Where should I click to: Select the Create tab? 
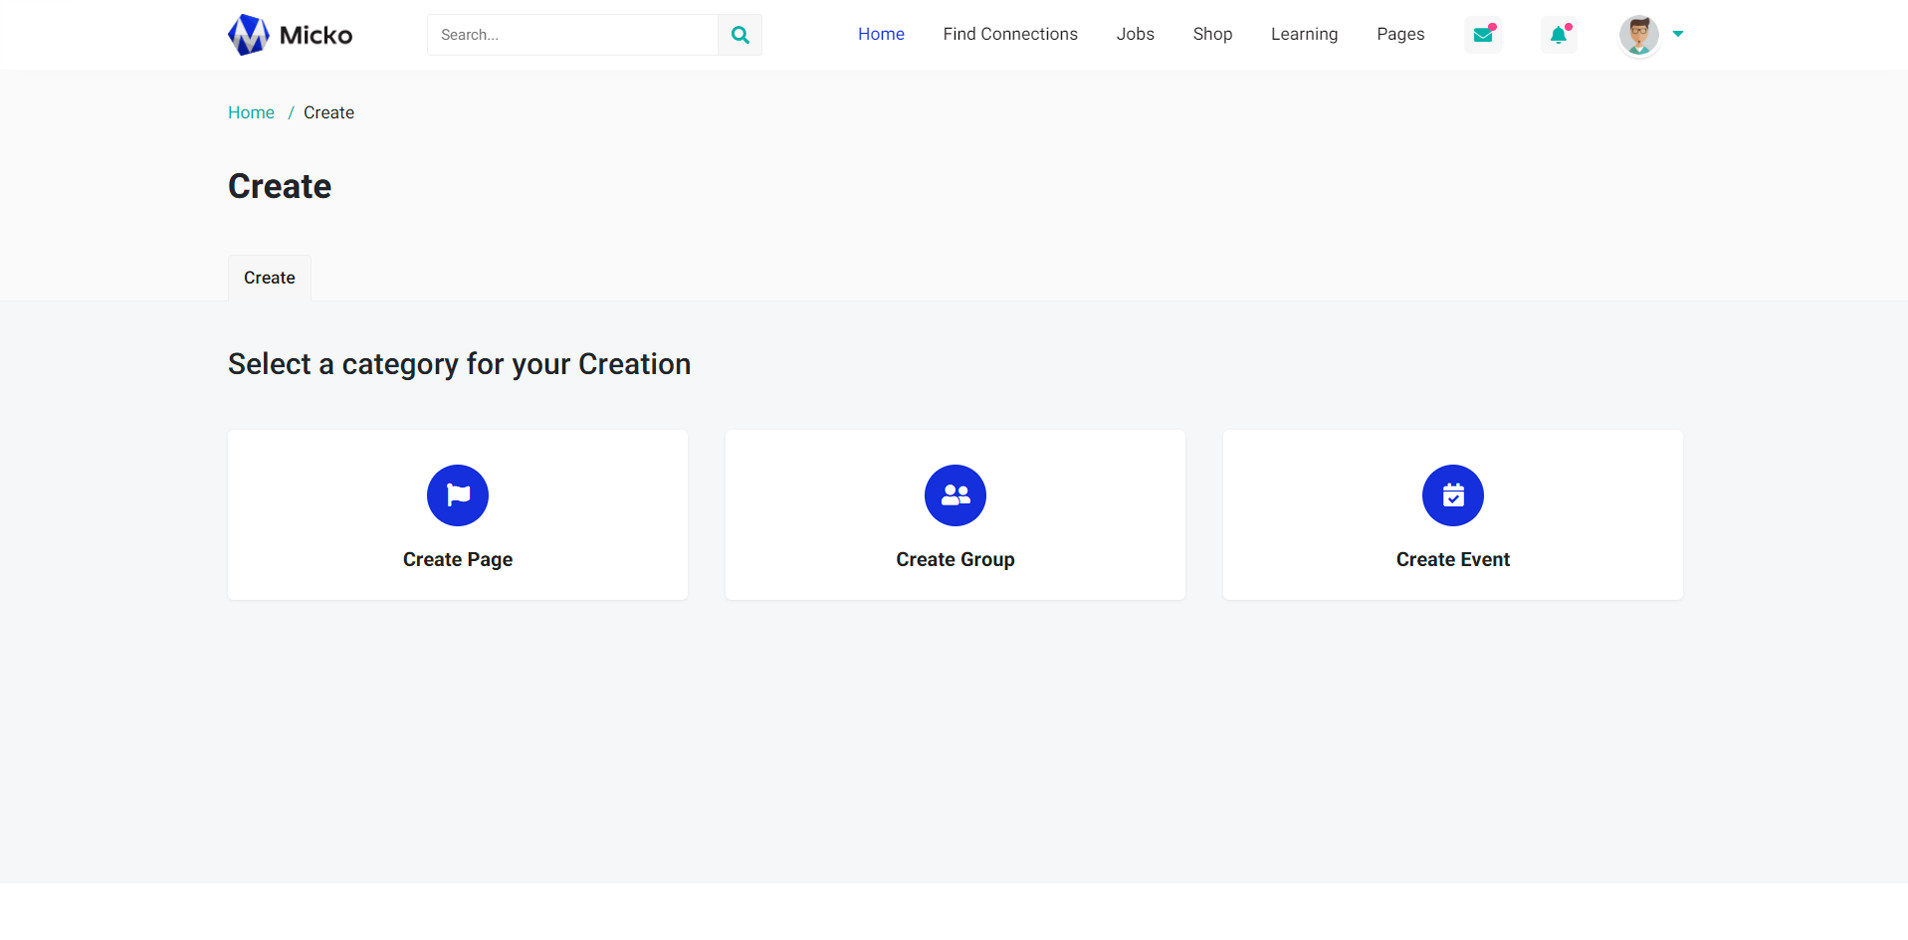pyautogui.click(x=269, y=278)
